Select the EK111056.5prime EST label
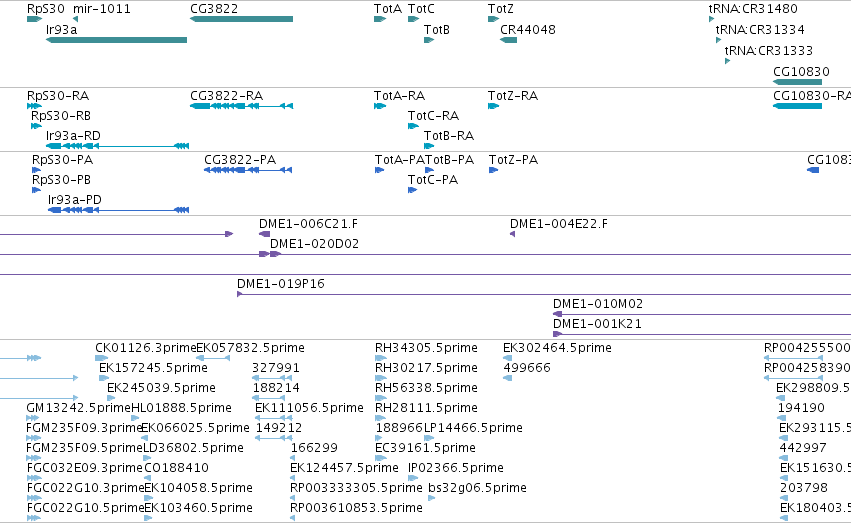The width and height of the screenshot is (851, 523). (x=309, y=409)
